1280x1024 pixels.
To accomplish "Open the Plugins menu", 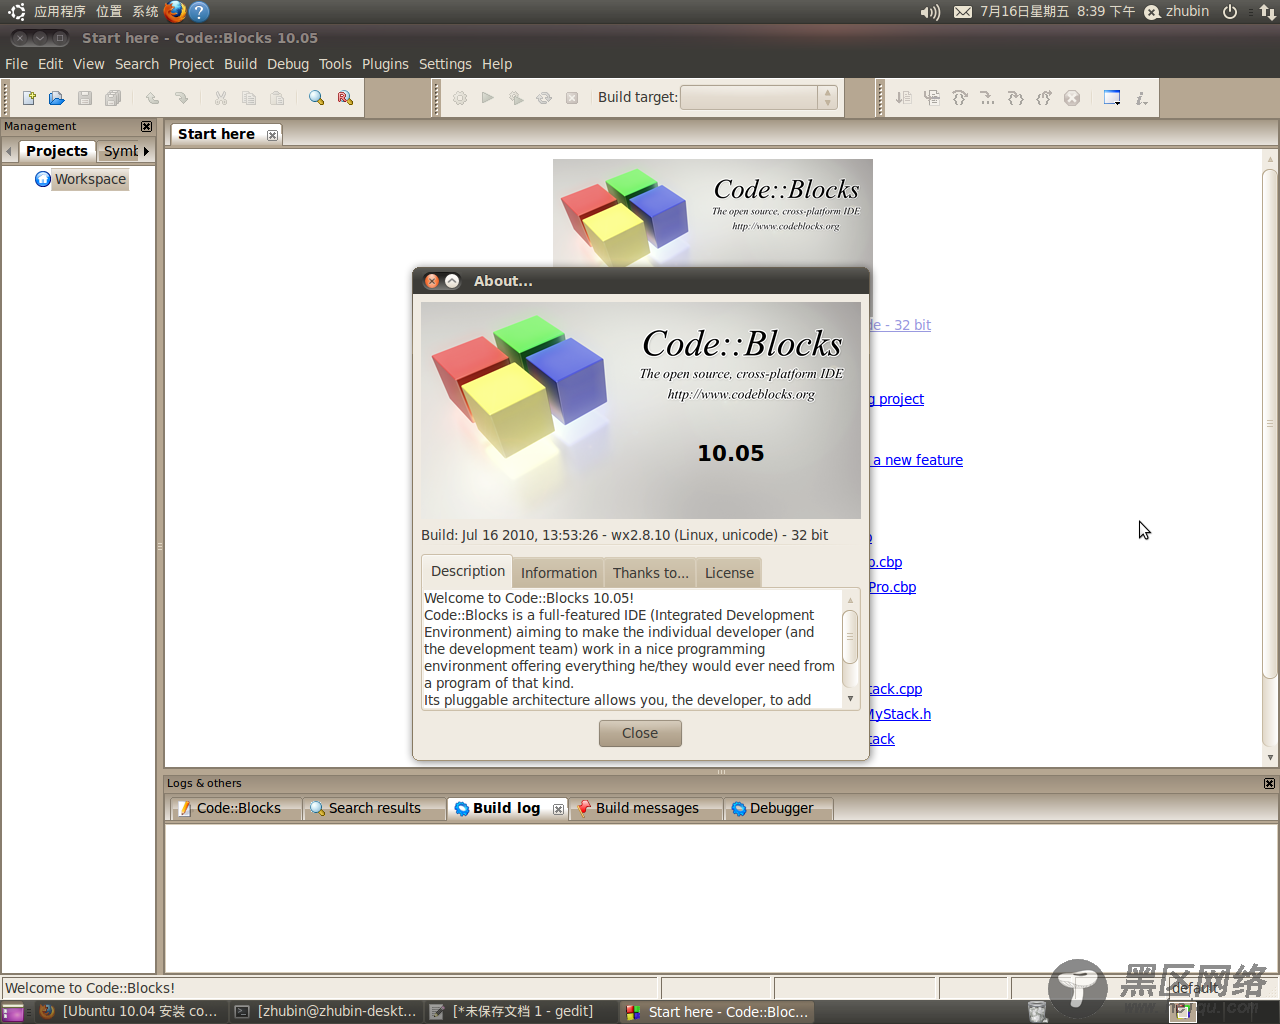I will 385,64.
